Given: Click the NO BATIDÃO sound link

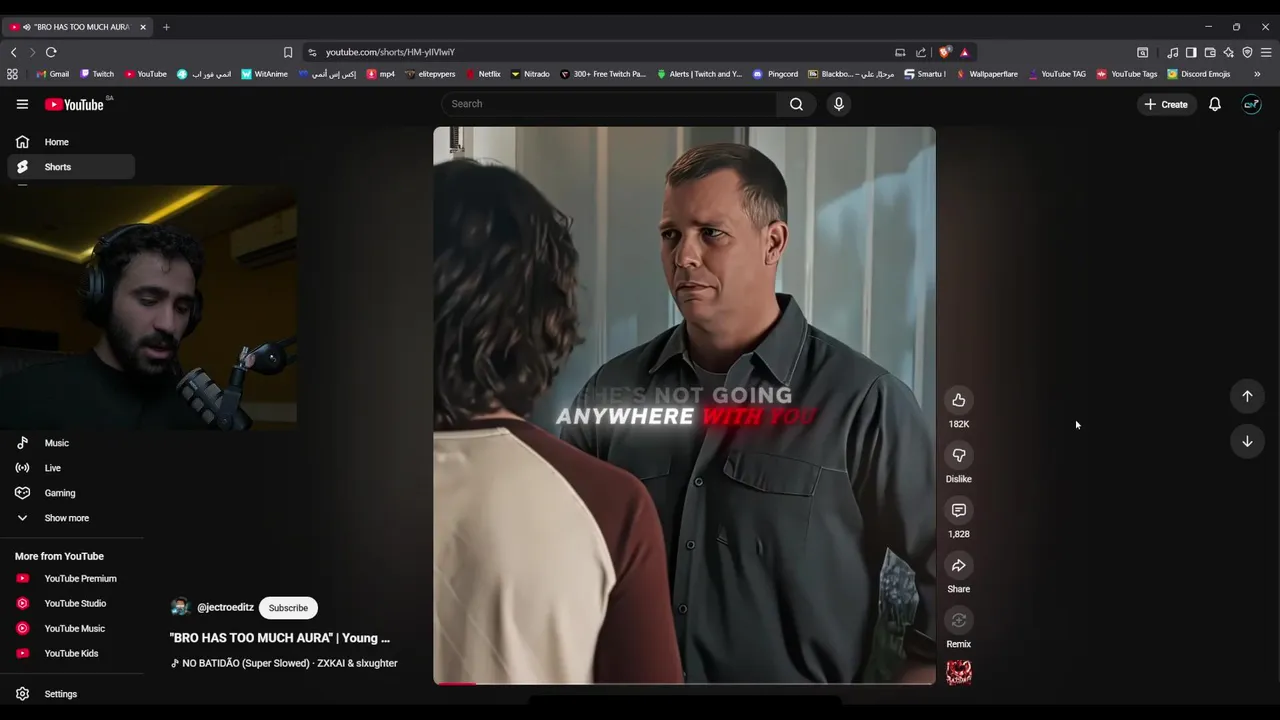Looking at the screenshot, I should (285, 663).
